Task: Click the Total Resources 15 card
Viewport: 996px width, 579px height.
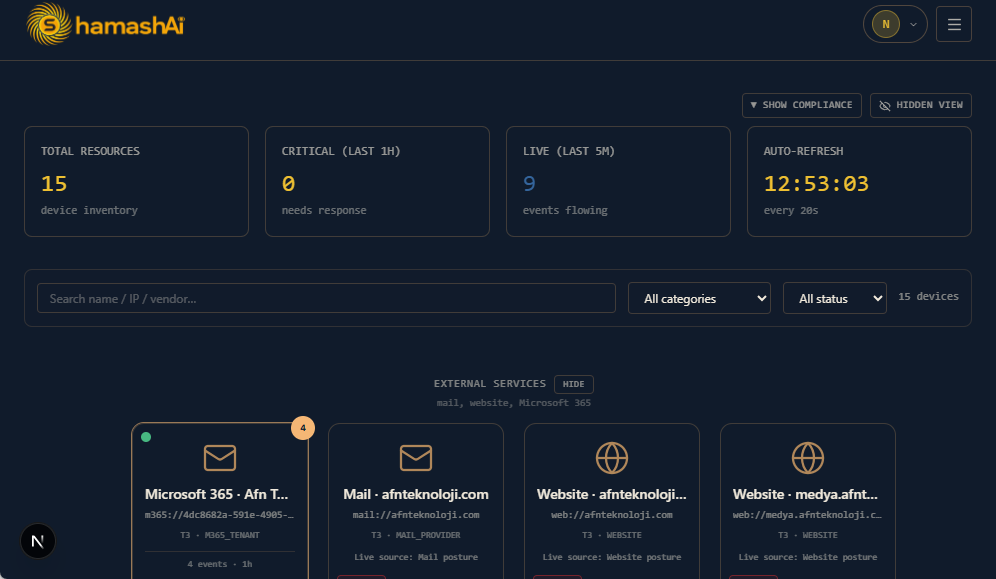Action: coord(136,182)
